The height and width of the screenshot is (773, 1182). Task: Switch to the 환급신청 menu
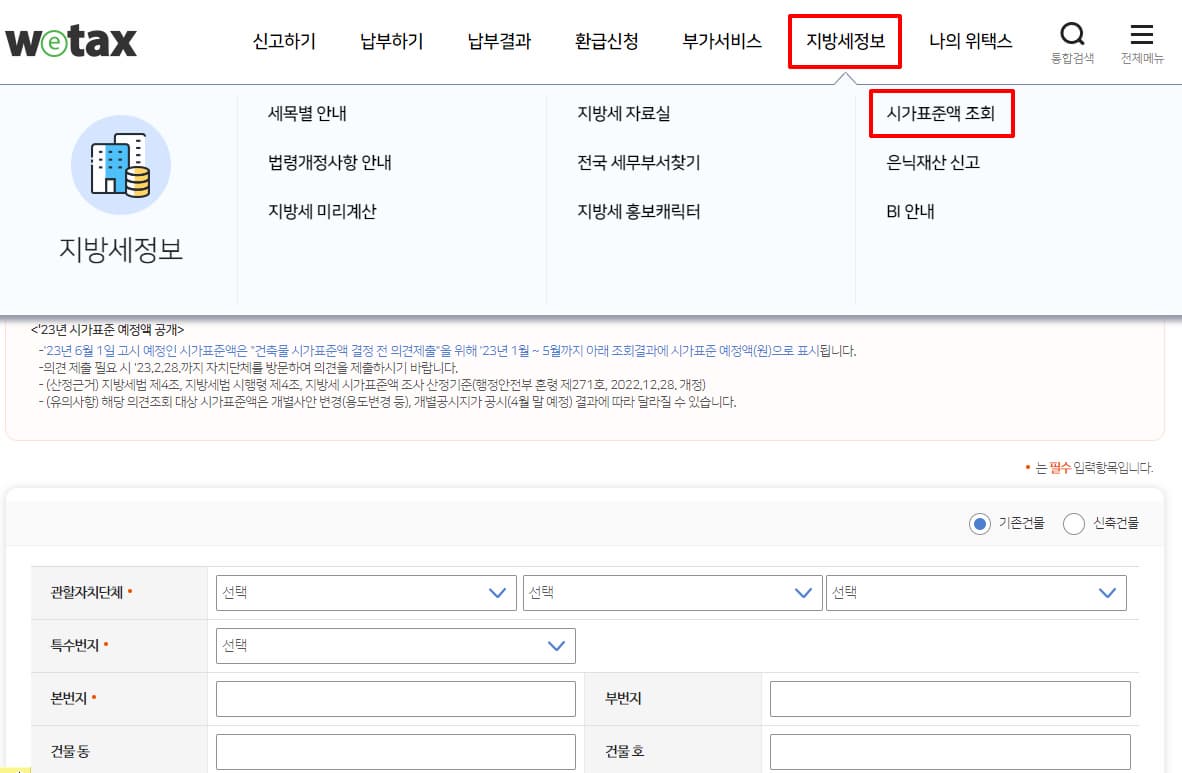(x=606, y=41)
